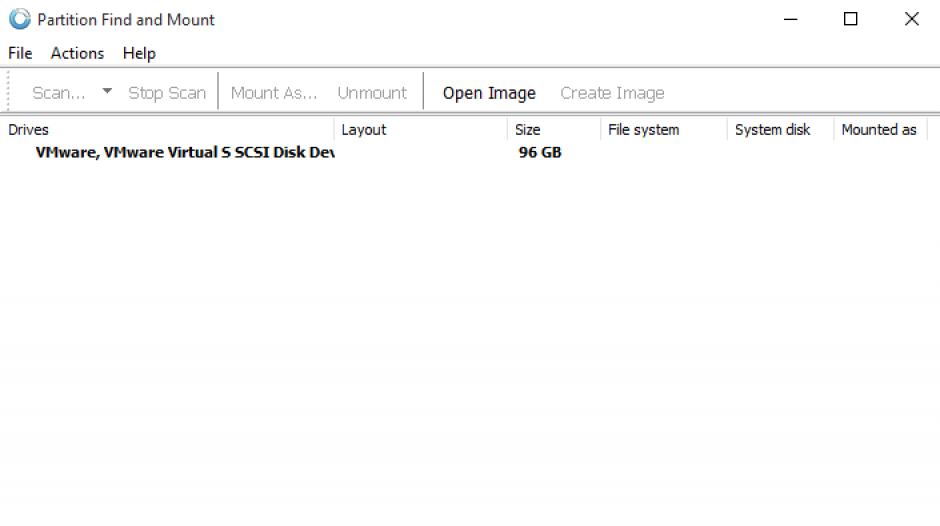Click Unmount in the toolbar
This screenshot has width=940, height=526.
coord(372,93)
